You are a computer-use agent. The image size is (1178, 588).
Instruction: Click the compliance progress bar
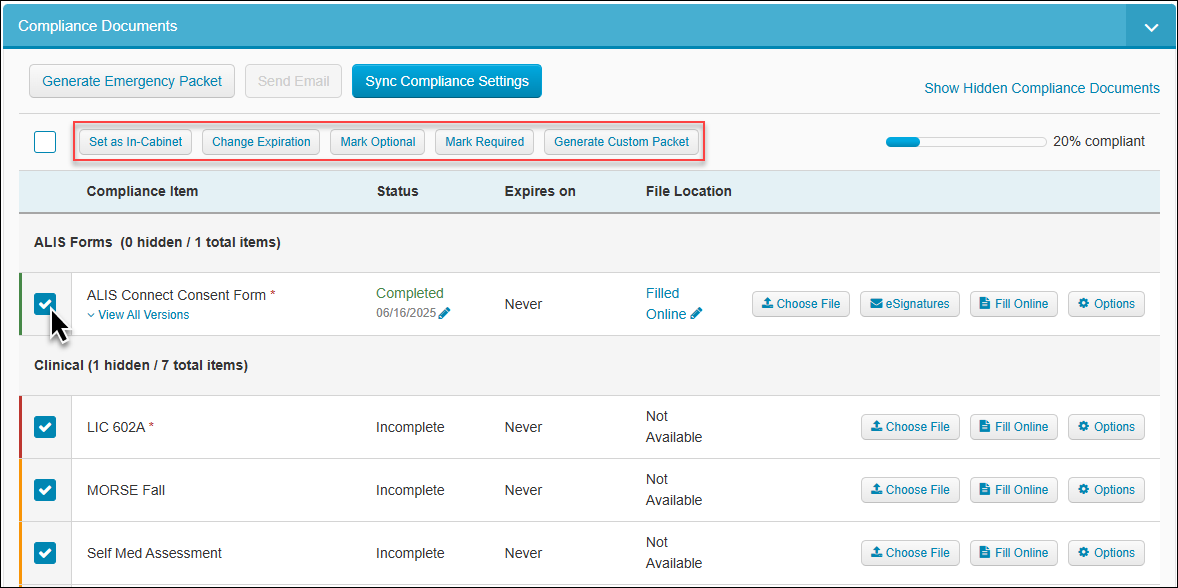tap(966, 141)
